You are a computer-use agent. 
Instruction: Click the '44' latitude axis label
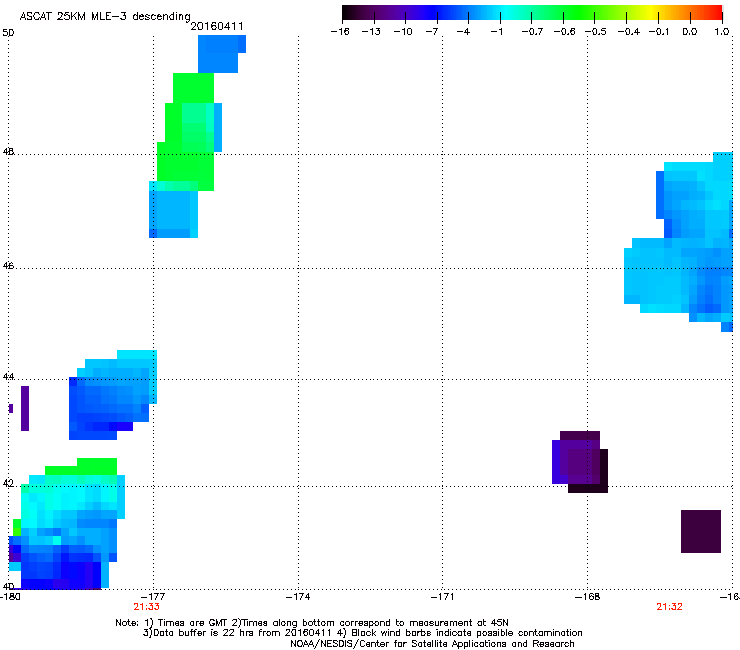click(8, 377)
